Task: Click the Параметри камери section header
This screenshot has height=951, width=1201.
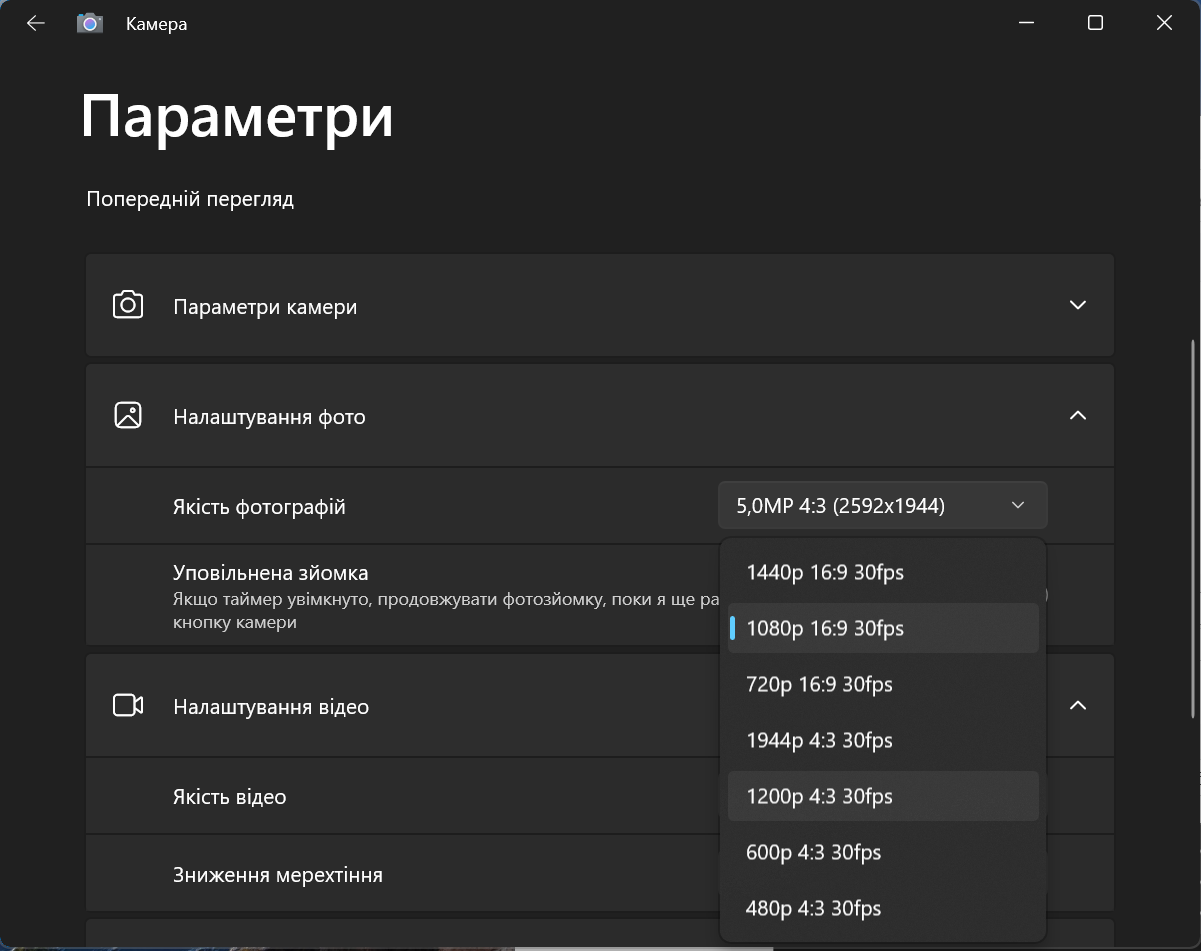Action: [x=600, y=305]
